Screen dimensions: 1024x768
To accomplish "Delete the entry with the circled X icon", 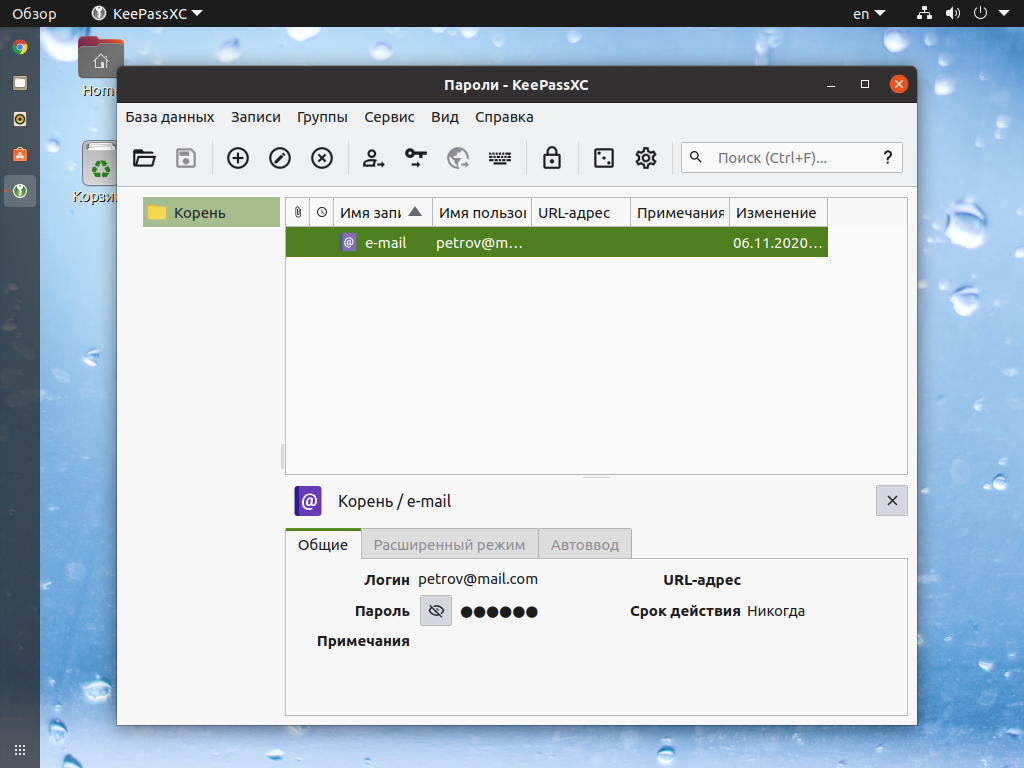I will click(320, 158).
